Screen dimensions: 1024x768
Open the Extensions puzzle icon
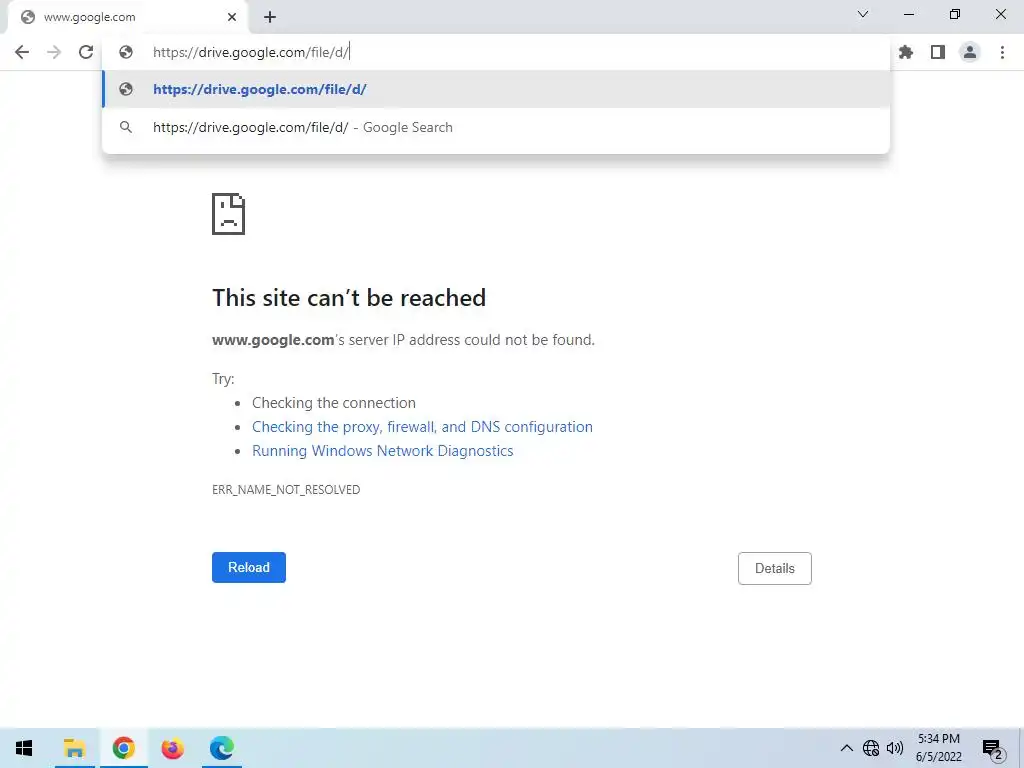[x=906, y=52]
